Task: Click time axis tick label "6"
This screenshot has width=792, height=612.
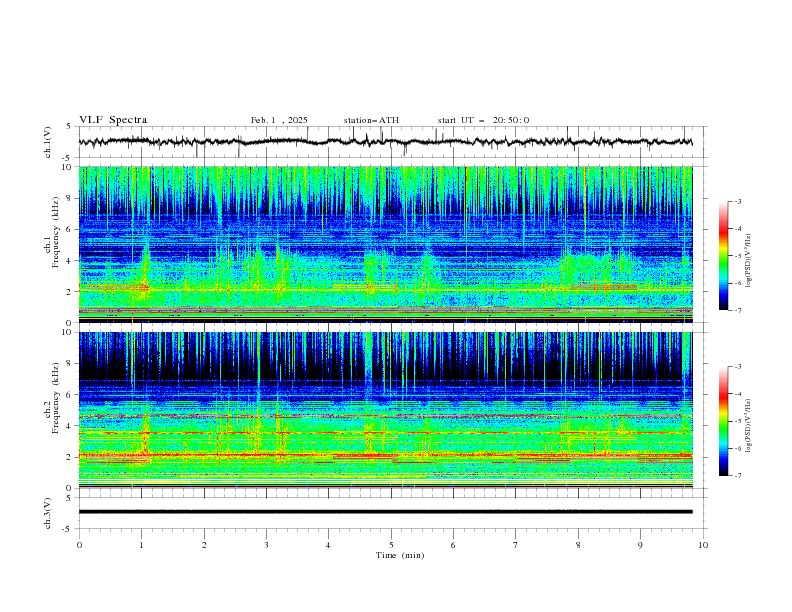Action: (x=453, y=545)
